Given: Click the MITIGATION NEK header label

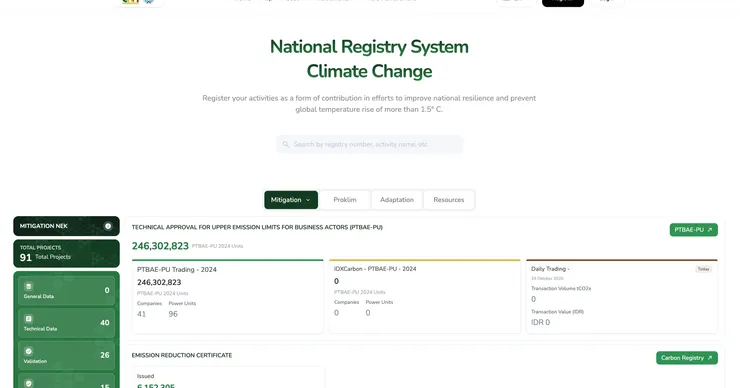Looking at the screenshot, I should click(x=43, y=226).
